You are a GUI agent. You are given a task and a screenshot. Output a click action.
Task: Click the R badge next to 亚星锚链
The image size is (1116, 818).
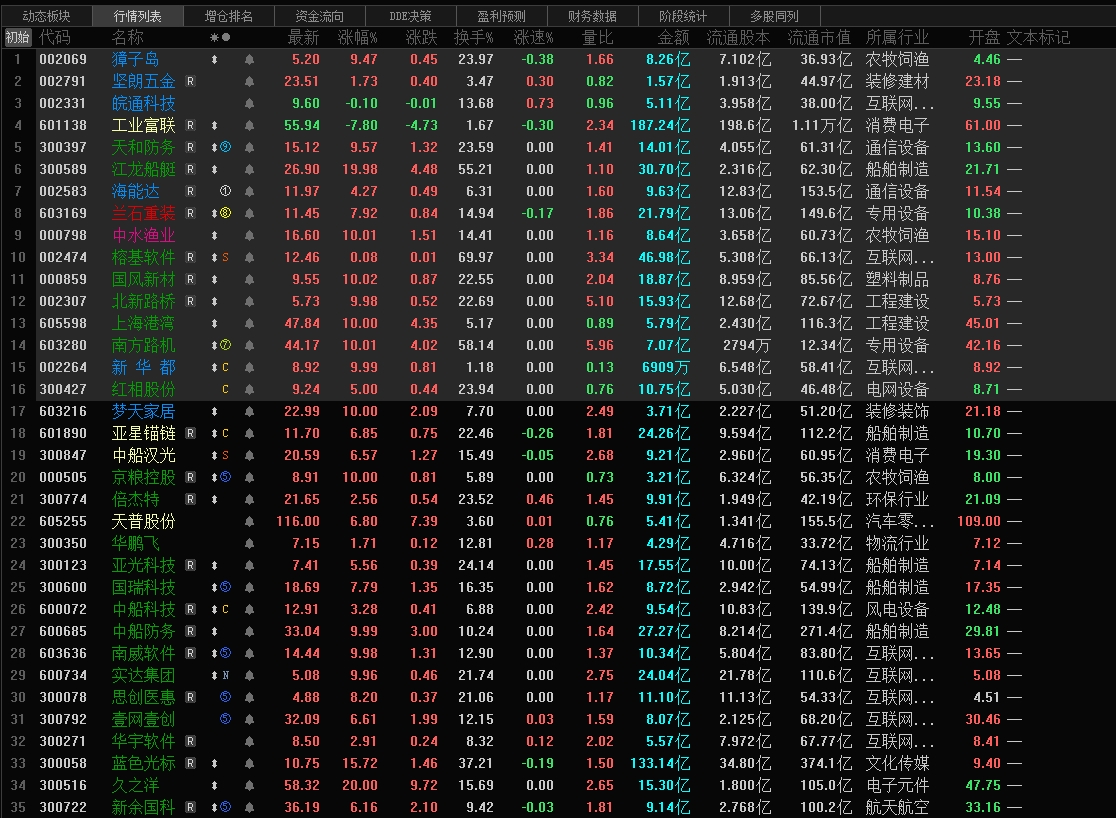pyautogui.click(x=190, y=433)
